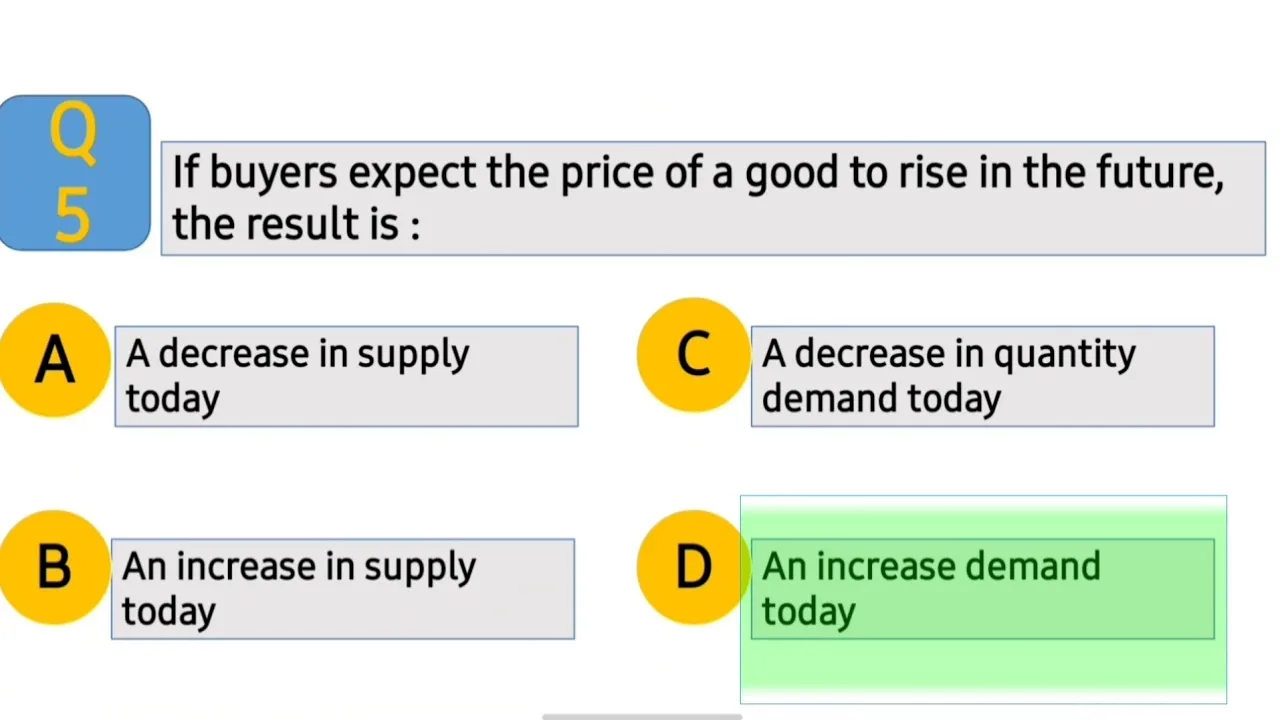
Task: Pick answer 'A decrease in quantity demand today'
Action: pos(983,376)
